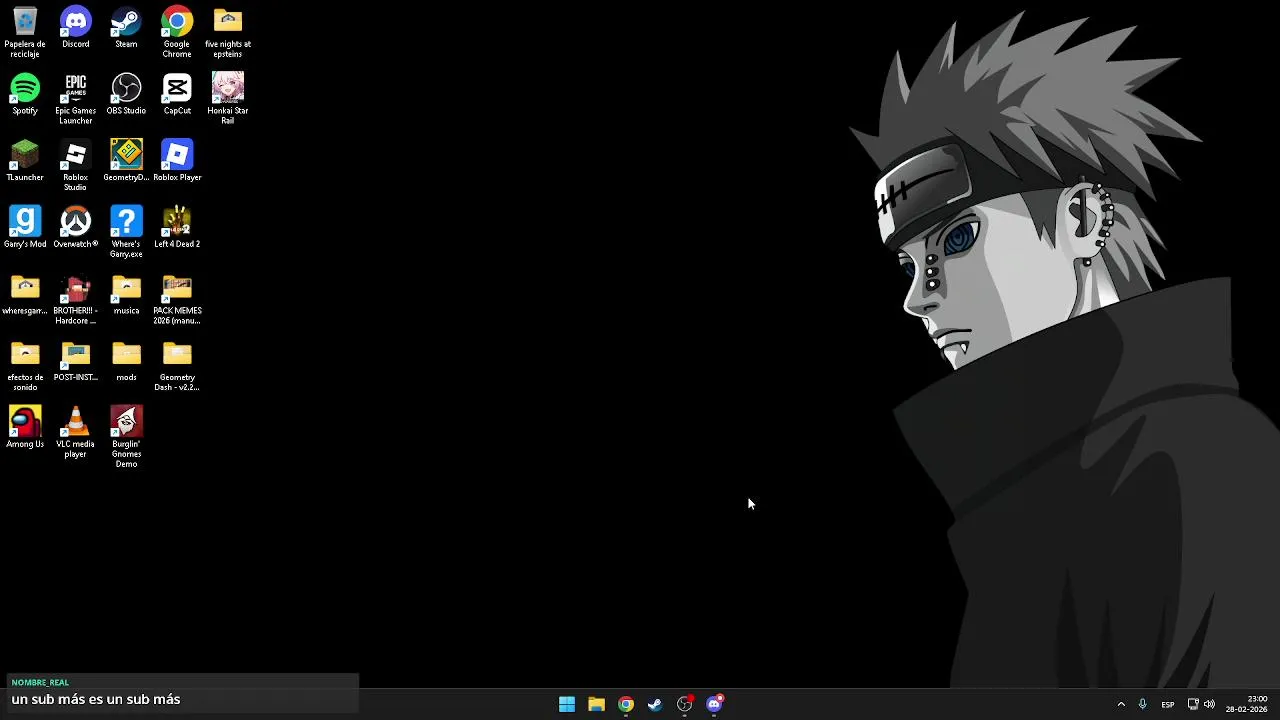Select the Where's Garry.exe shortcut
The height and width of the screenshot is (720, 1280).
[126, 233]
